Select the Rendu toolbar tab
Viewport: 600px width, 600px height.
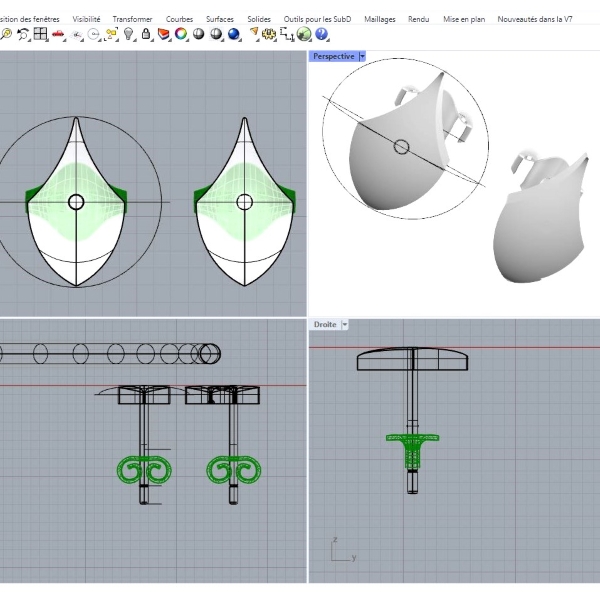(x=418, y=19)
